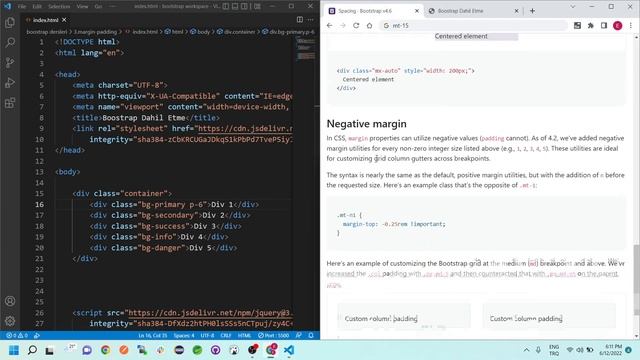This screenshot has width=640, height=360.
Task: Click the browser page vertical scrollbar thumb
Action: pos(636,269)
